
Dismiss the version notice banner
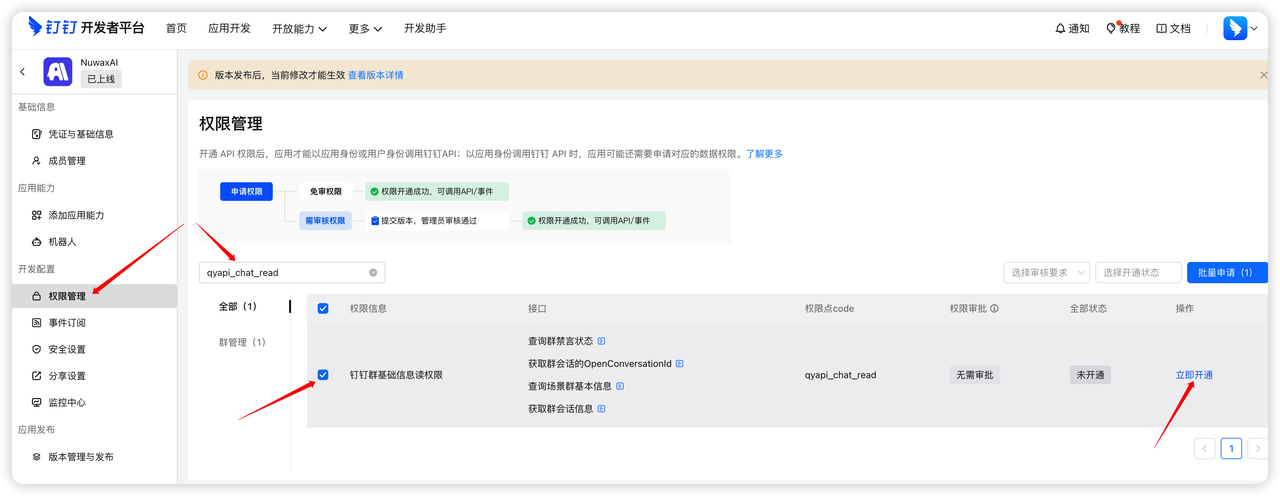click(1263, 75)
